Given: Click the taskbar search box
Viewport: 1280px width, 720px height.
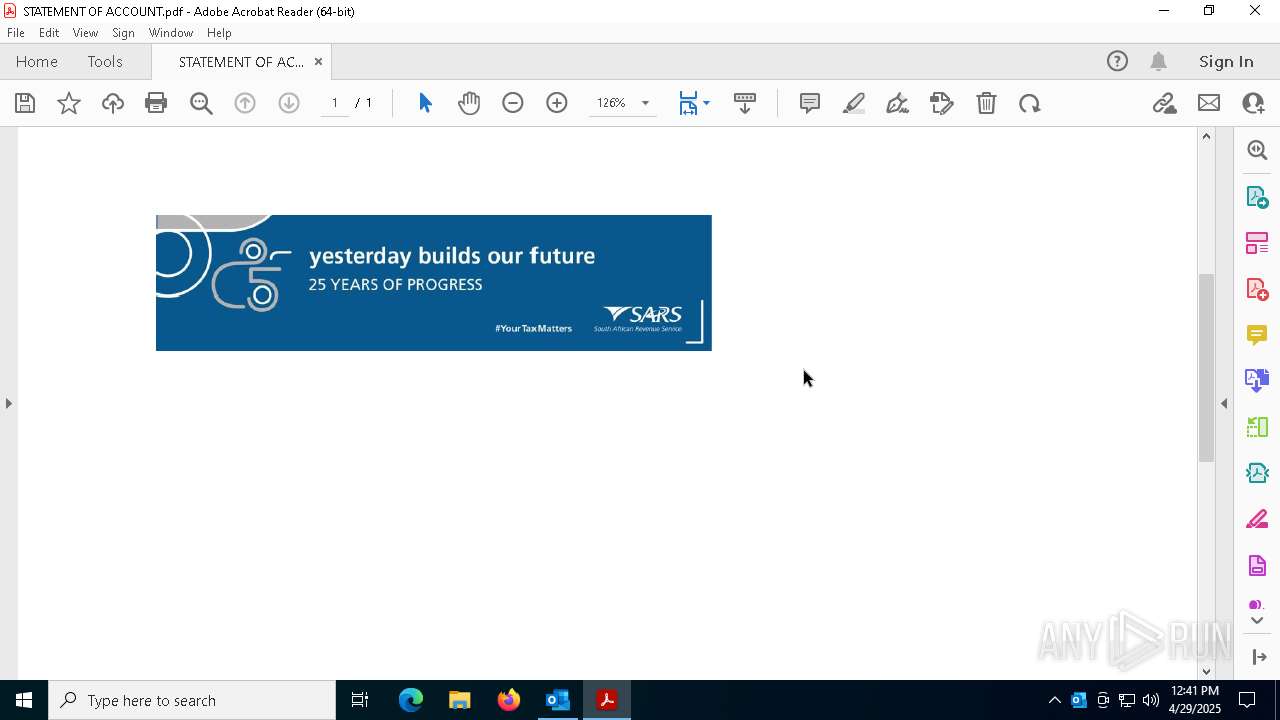Looking at the screenshot, I should (192, 700).
